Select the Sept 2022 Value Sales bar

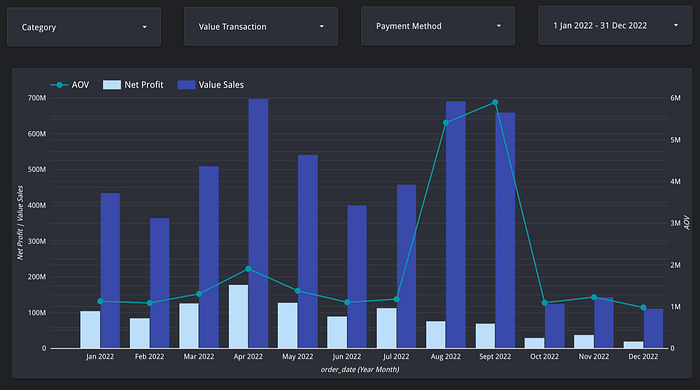click(505, 230)
